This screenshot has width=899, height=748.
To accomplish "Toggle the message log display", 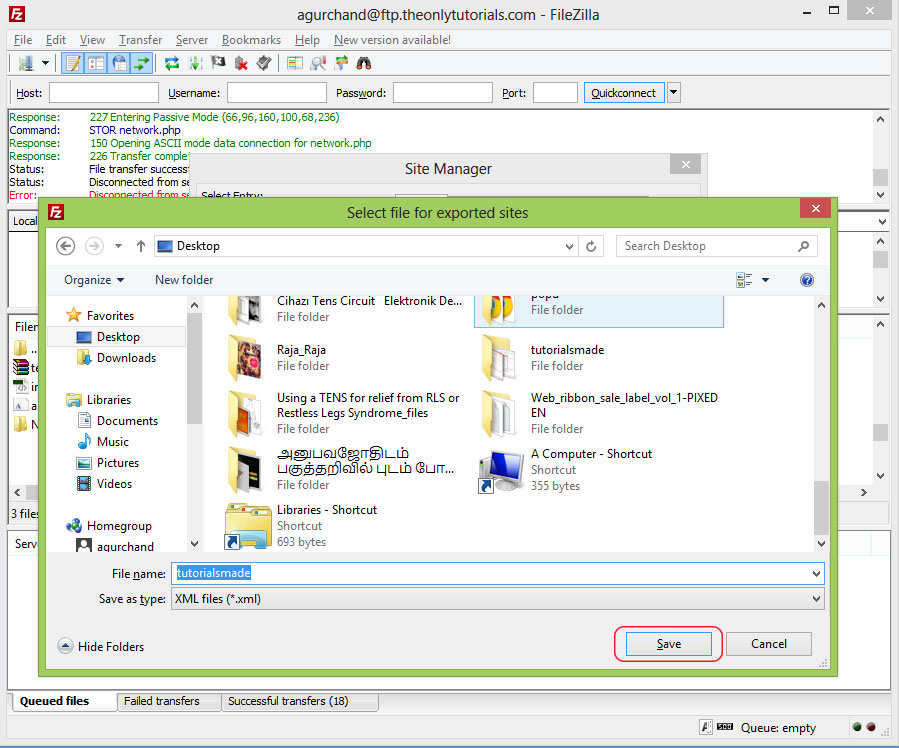I will [x=72, y=62].
